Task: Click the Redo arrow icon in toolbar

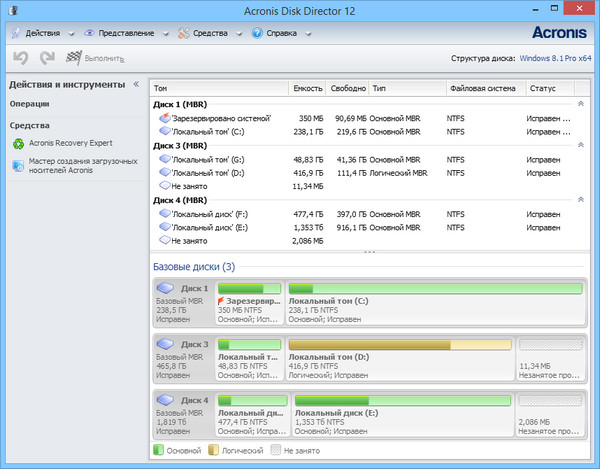Action: tap(46, 59)
